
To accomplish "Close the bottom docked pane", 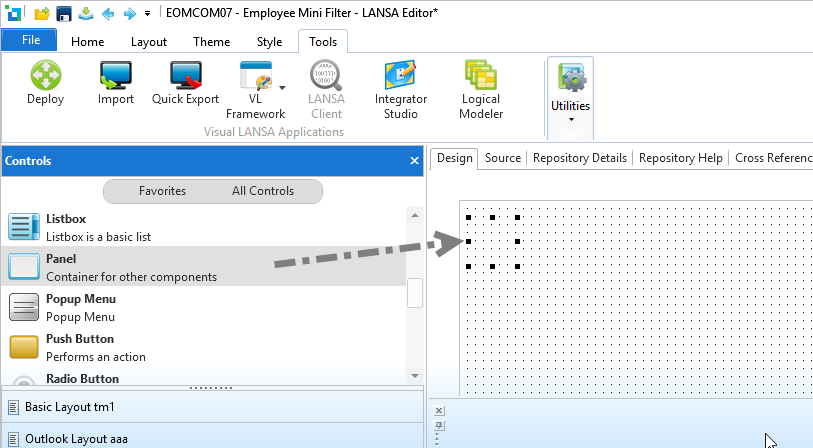I will point(439,411).
